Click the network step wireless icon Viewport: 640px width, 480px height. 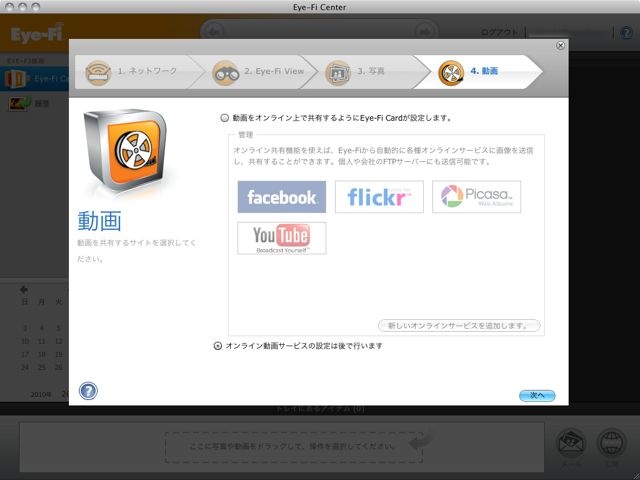tap(98, 73)
